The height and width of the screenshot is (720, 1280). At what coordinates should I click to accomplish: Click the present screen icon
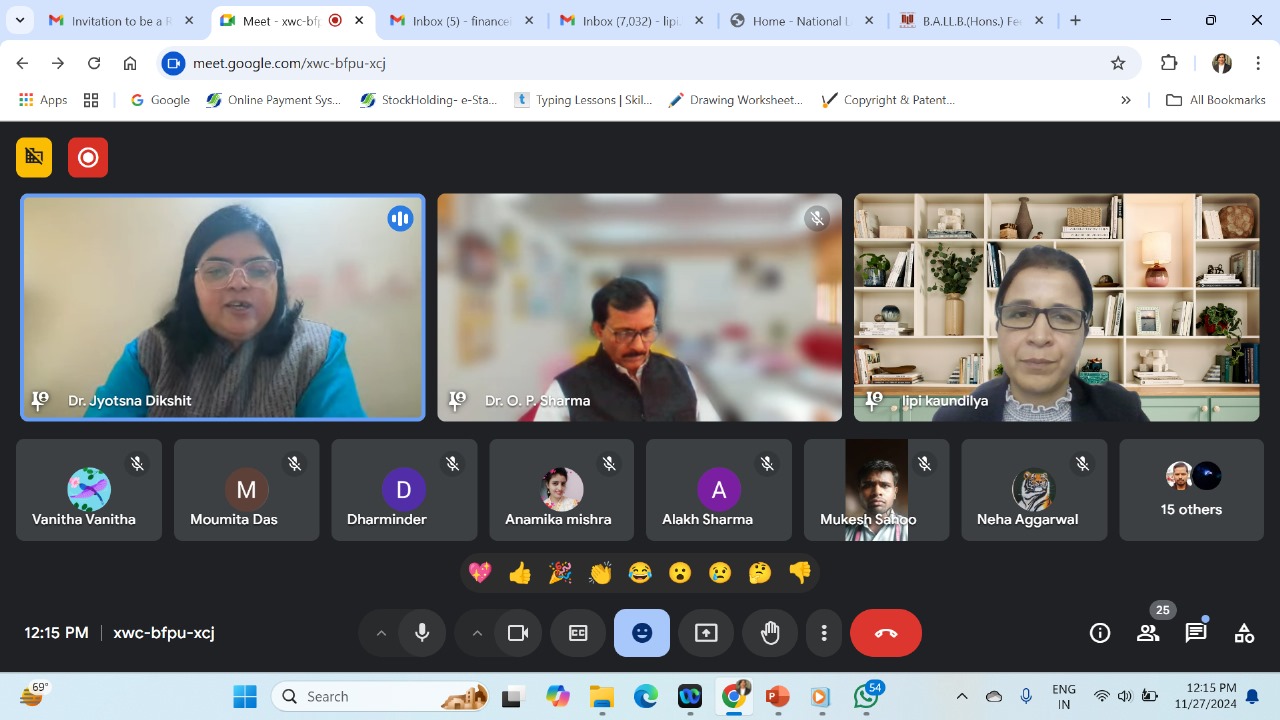[706, 633]
